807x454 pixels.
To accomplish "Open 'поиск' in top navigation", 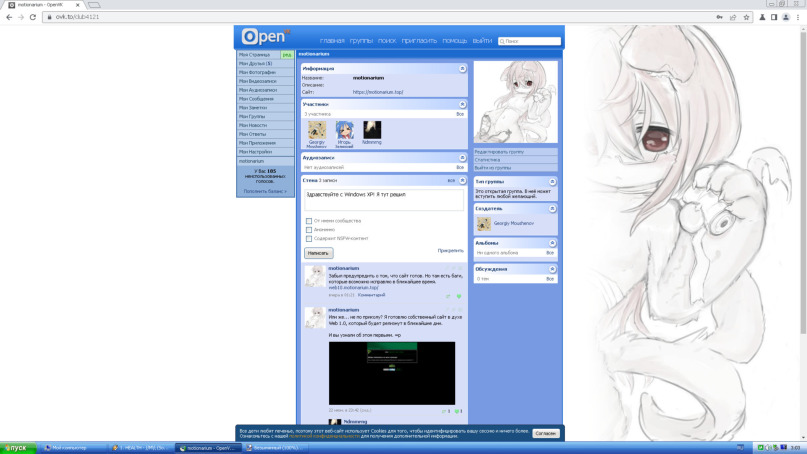I will [387, 41].
